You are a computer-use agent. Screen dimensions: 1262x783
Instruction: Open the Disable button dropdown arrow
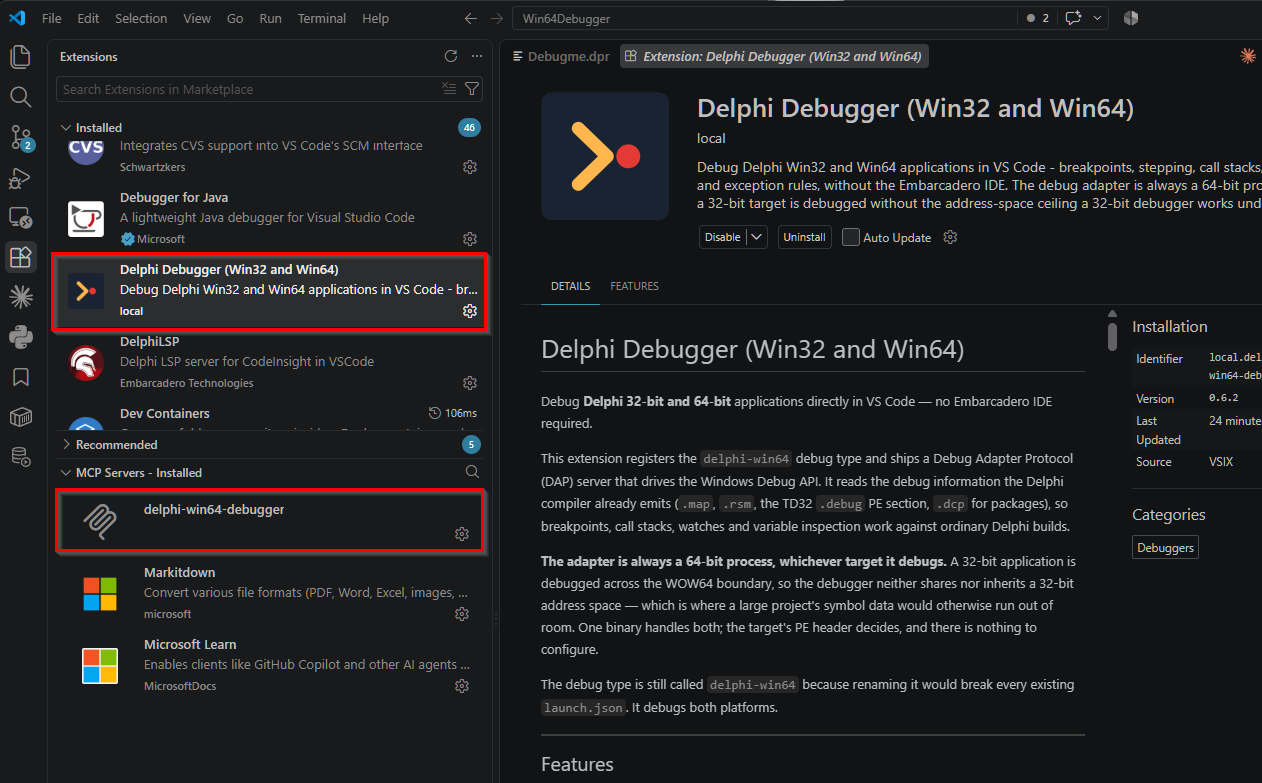pos(757,237)
